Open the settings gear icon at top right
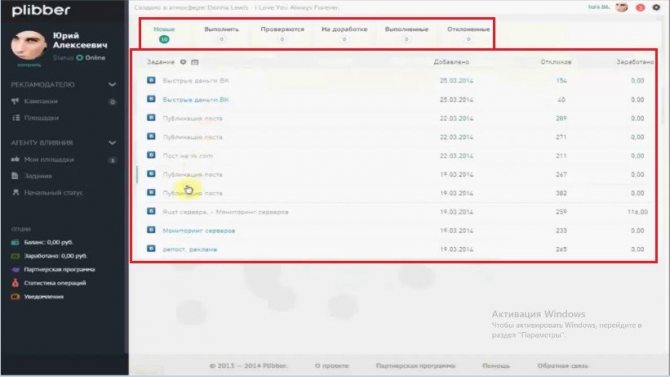 point(656,7)
